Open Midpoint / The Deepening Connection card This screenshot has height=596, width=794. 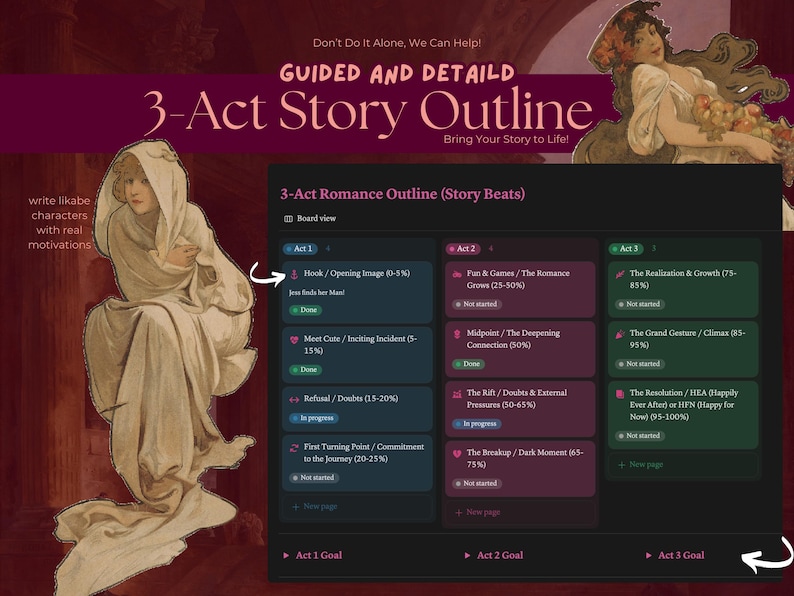point(520,349)
